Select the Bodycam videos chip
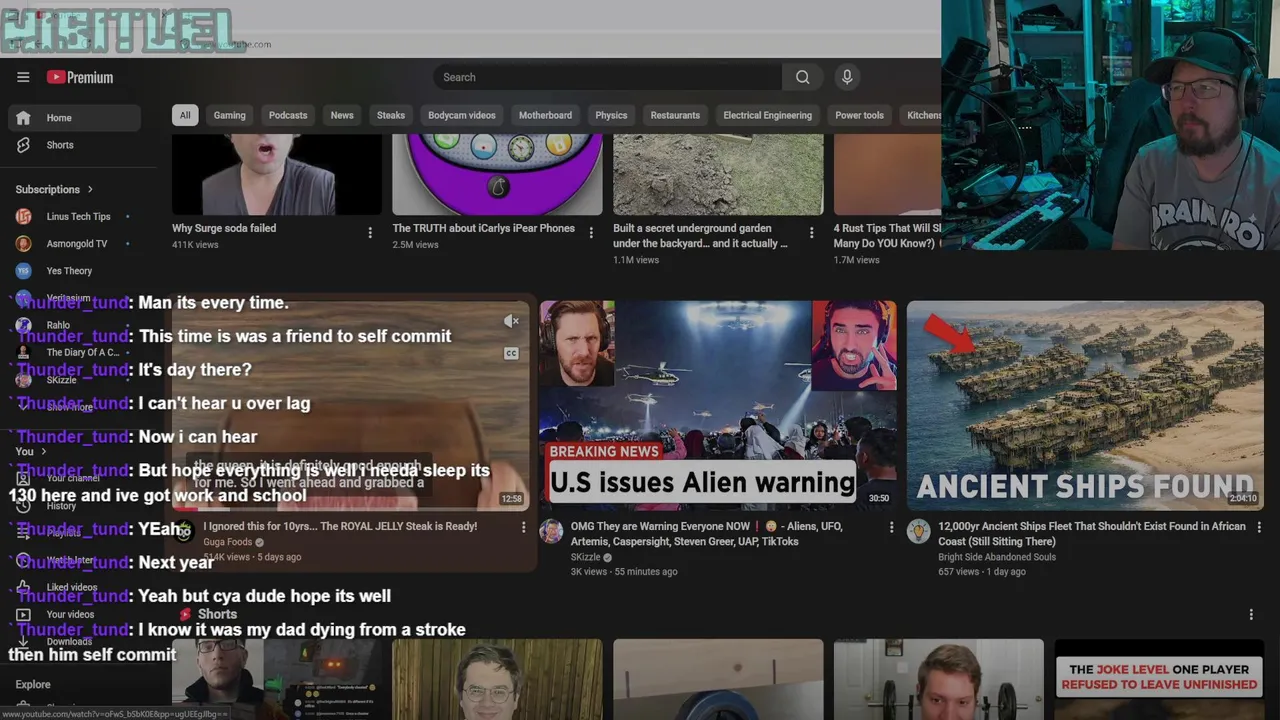 (x=462, y=115)
